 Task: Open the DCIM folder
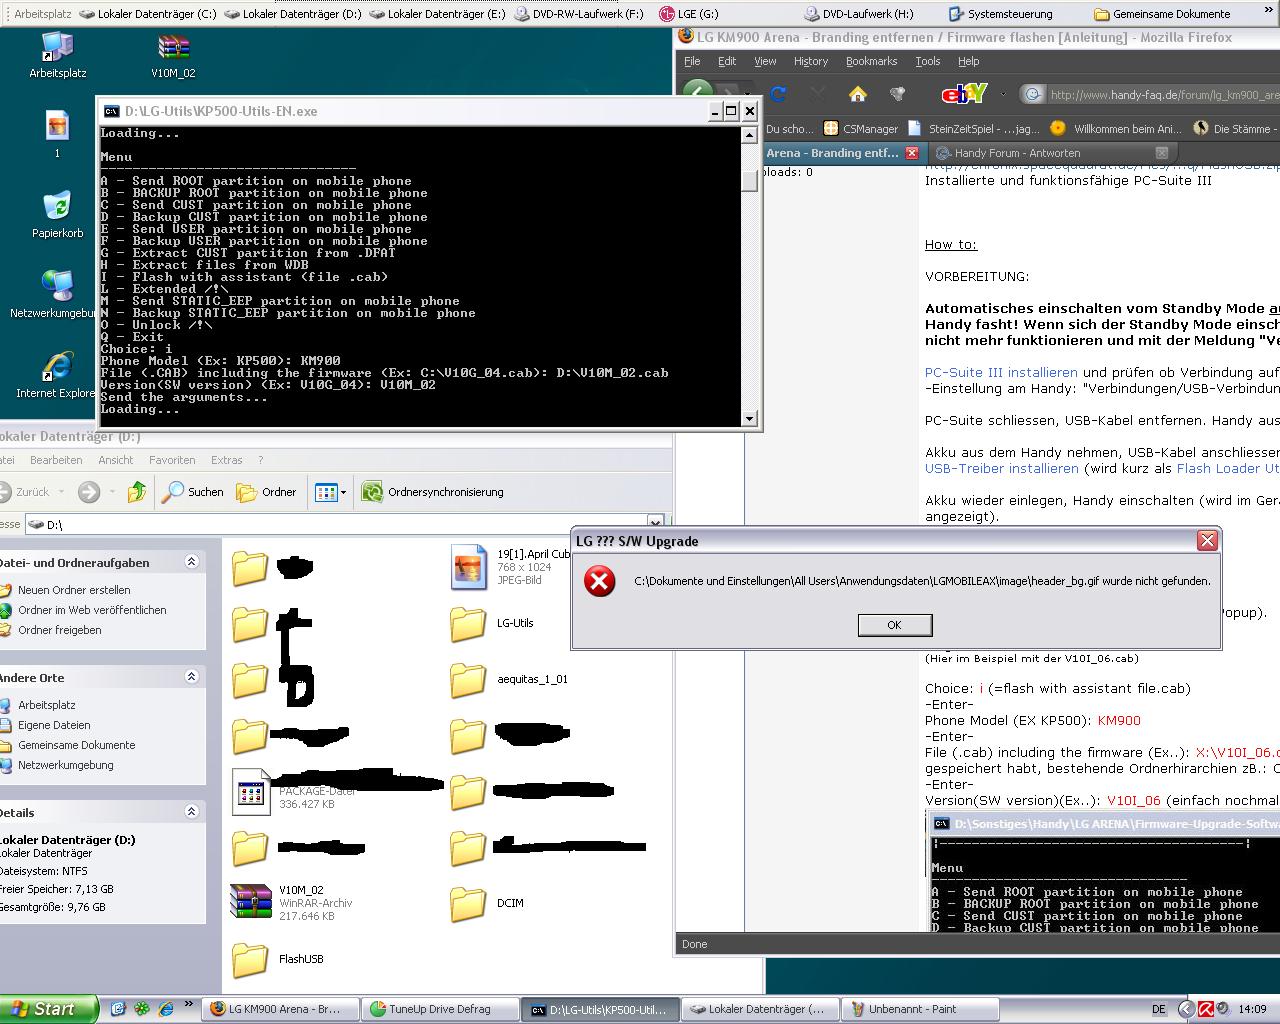488,903
